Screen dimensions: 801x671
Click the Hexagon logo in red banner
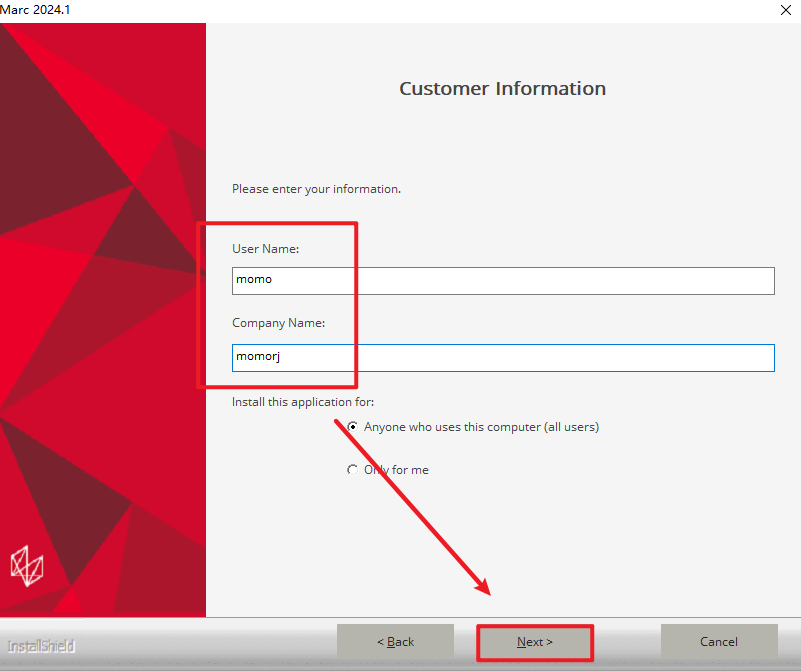pos(27,565)
